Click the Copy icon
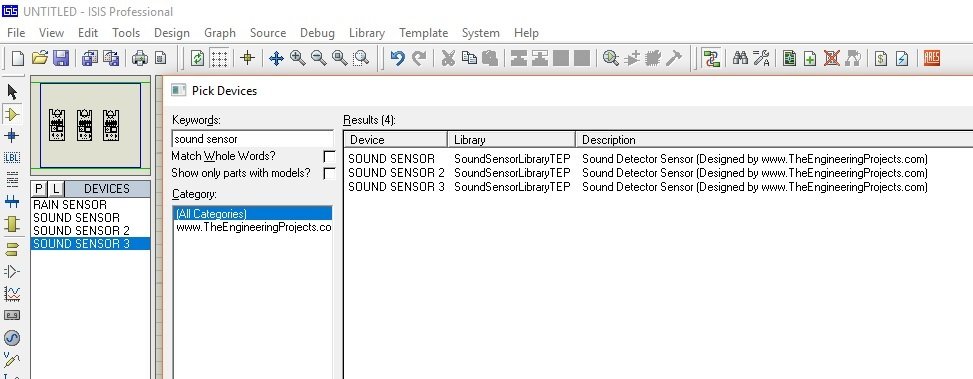Image resolution: width=973 pixels, height=379 pixels. 470,58
